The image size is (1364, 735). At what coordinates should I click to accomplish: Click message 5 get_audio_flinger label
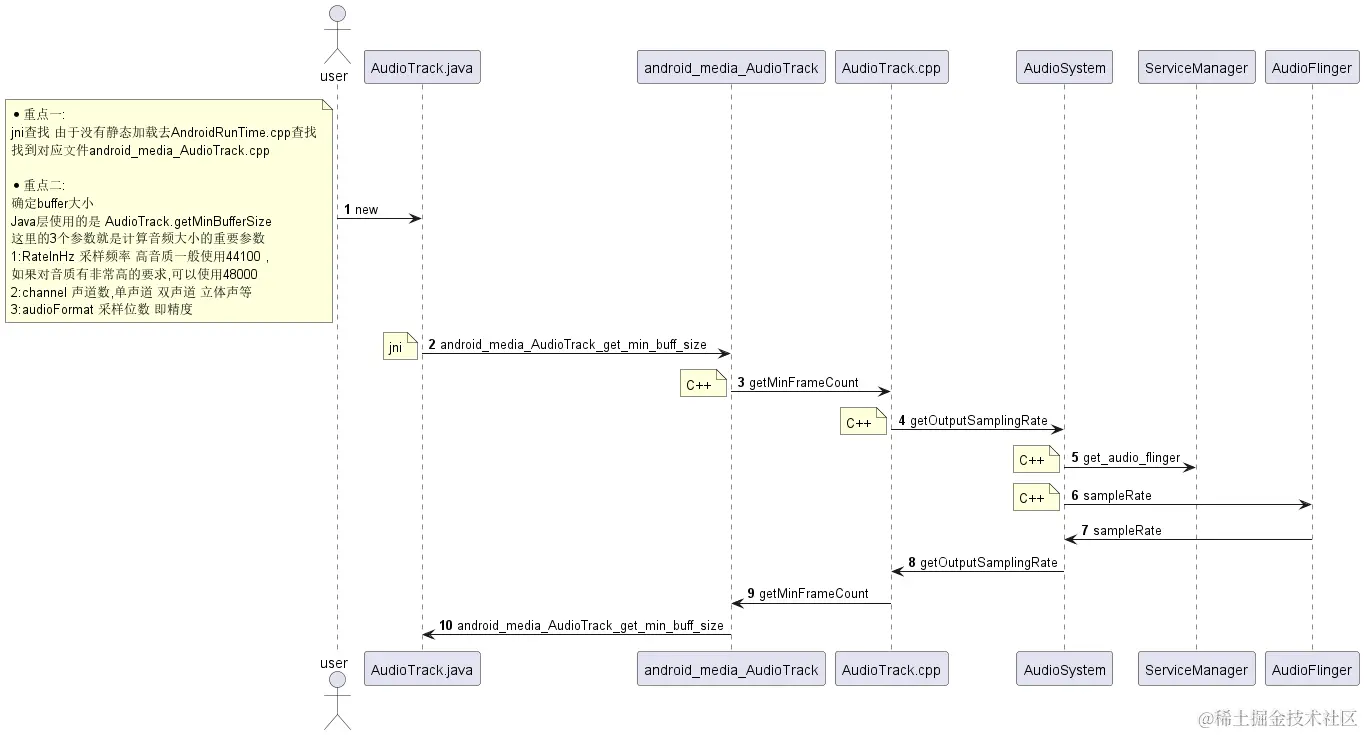pos(1125,458)
